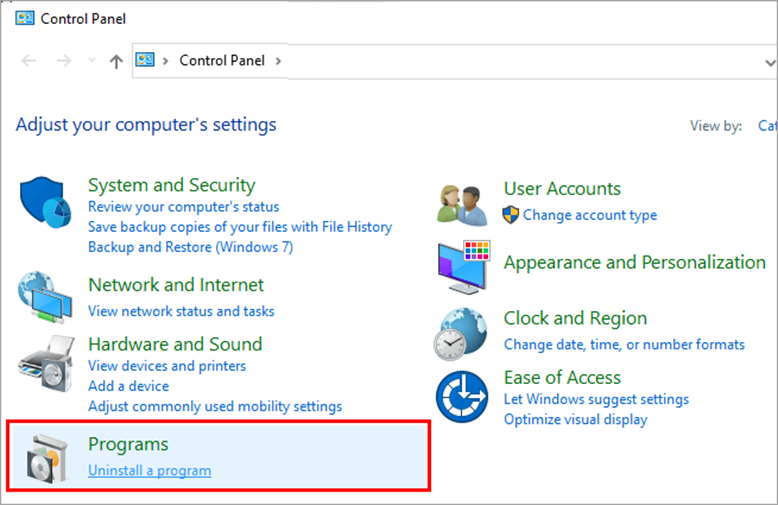Image resolution: width=778 pixels, height=505 pixels.
Task: Go up one level with up arrow
Action: [x=116, y=61]
